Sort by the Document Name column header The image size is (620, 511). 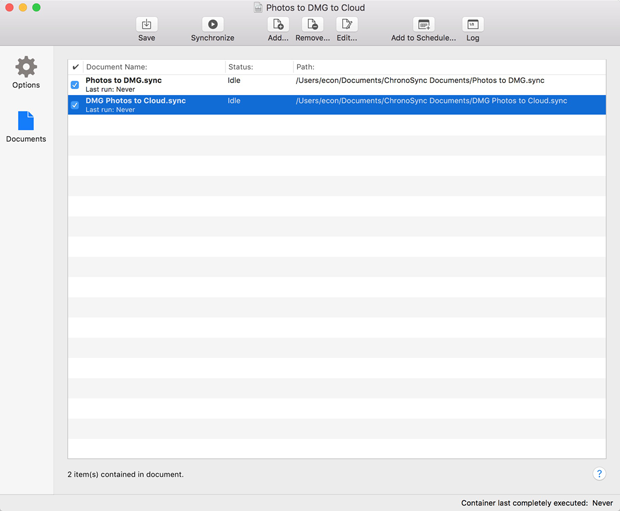tap(154, 67)
